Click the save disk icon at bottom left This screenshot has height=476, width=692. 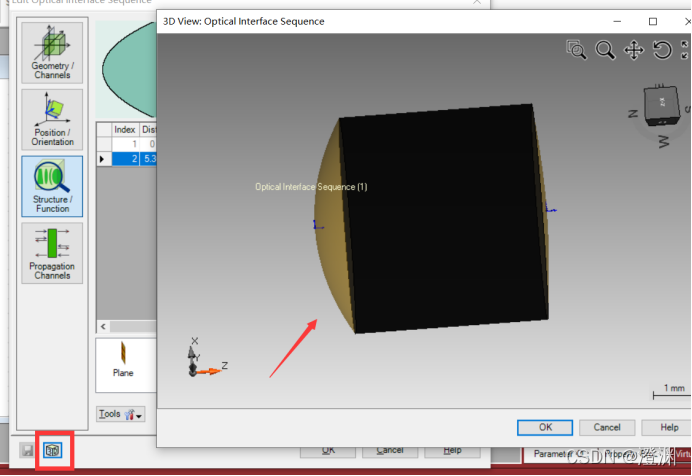(27, 450)
